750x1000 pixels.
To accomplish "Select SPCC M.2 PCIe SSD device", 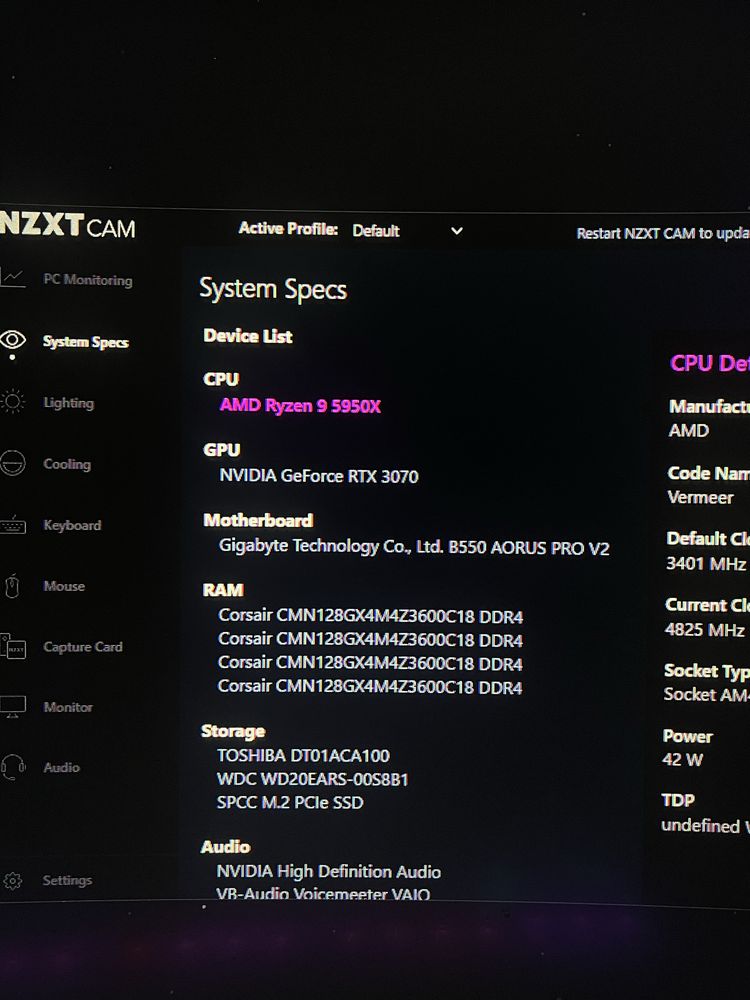I will coord(290,802).
